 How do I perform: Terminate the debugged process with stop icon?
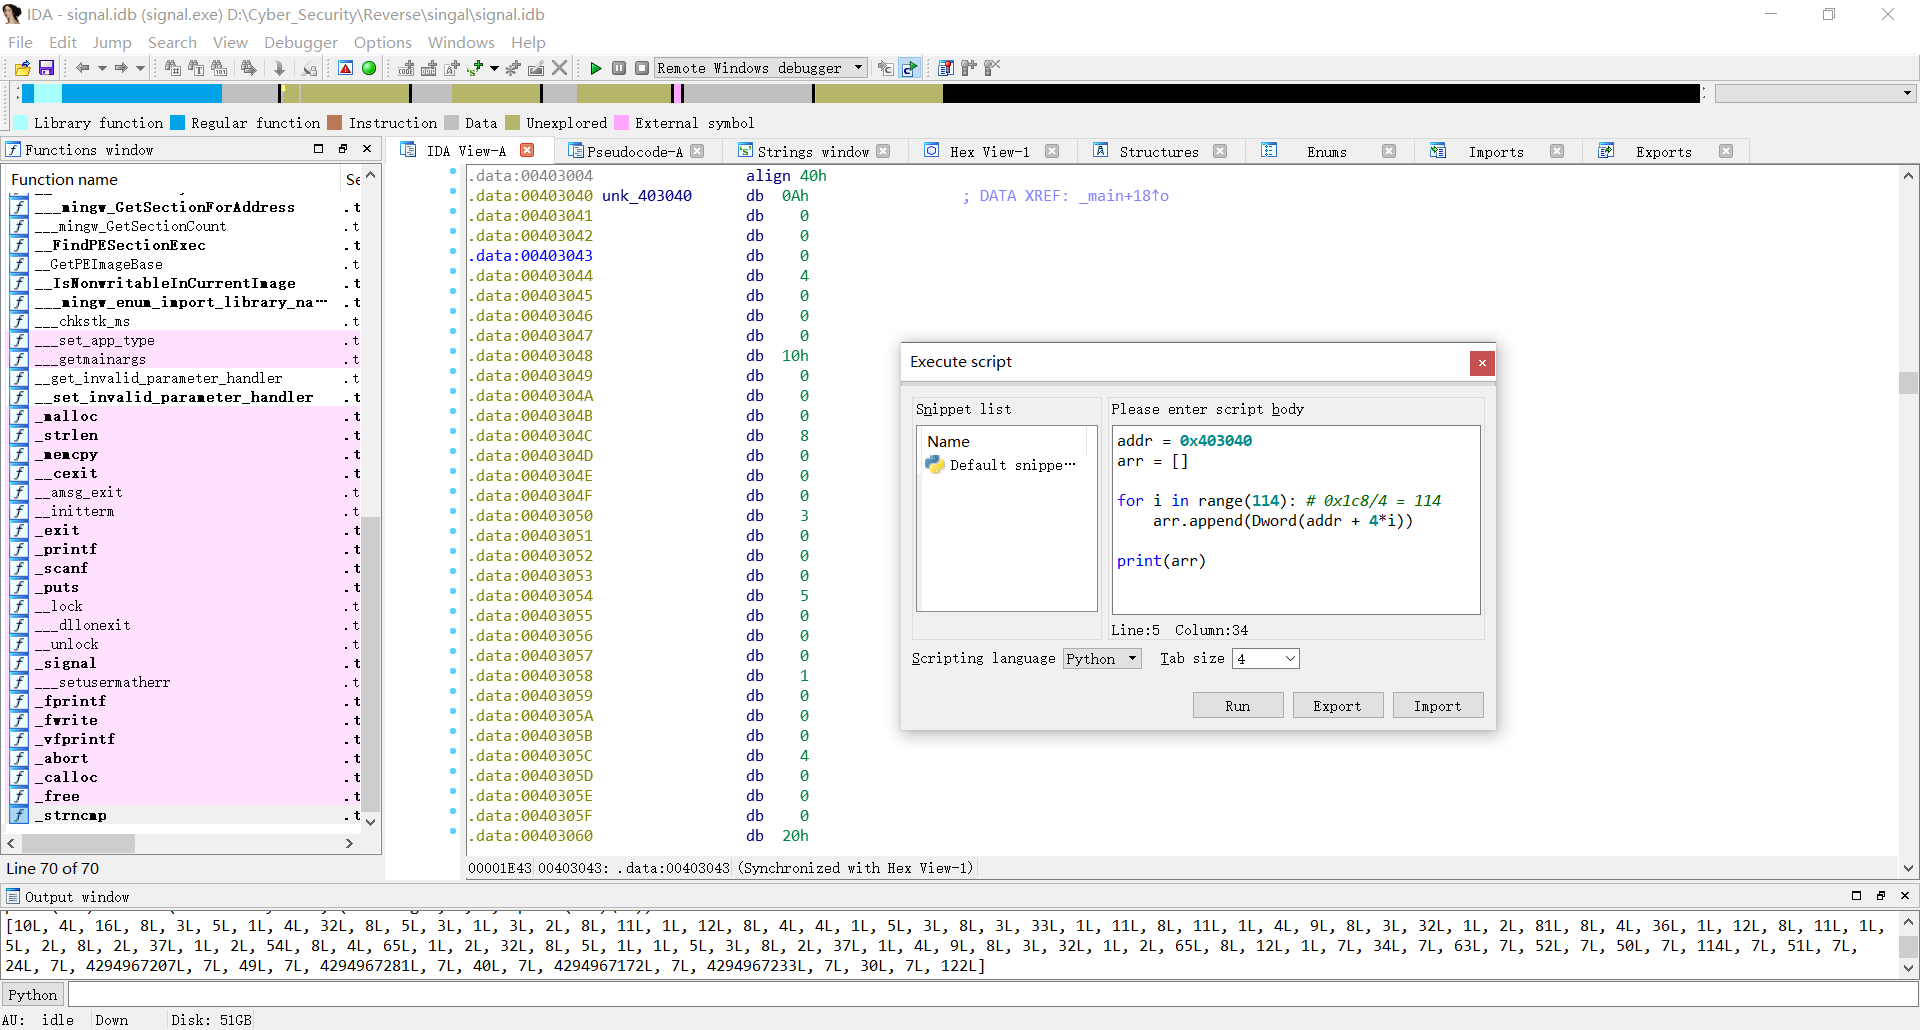(642, 68)
